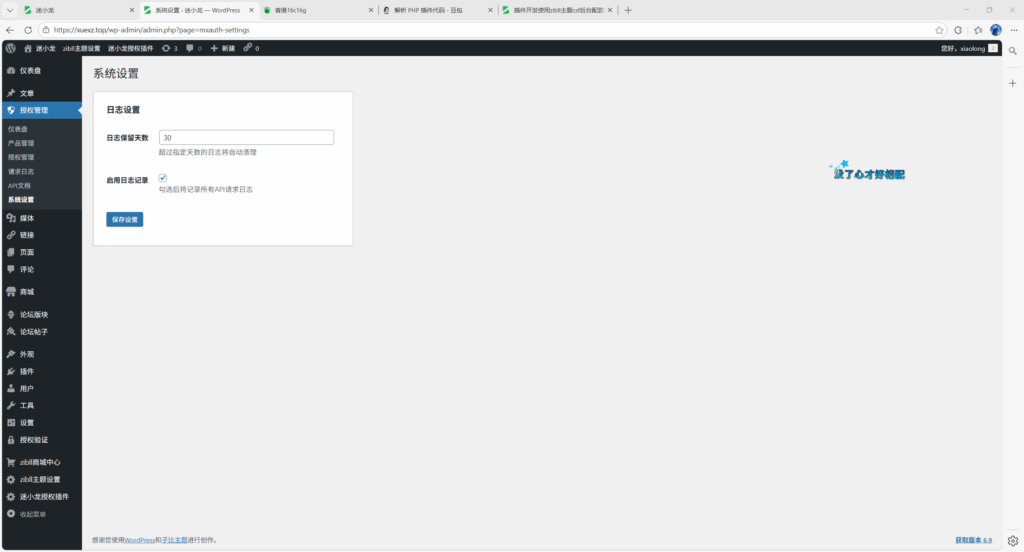
Task: Click the WordPress logo in admin bar
Action: 10,48
